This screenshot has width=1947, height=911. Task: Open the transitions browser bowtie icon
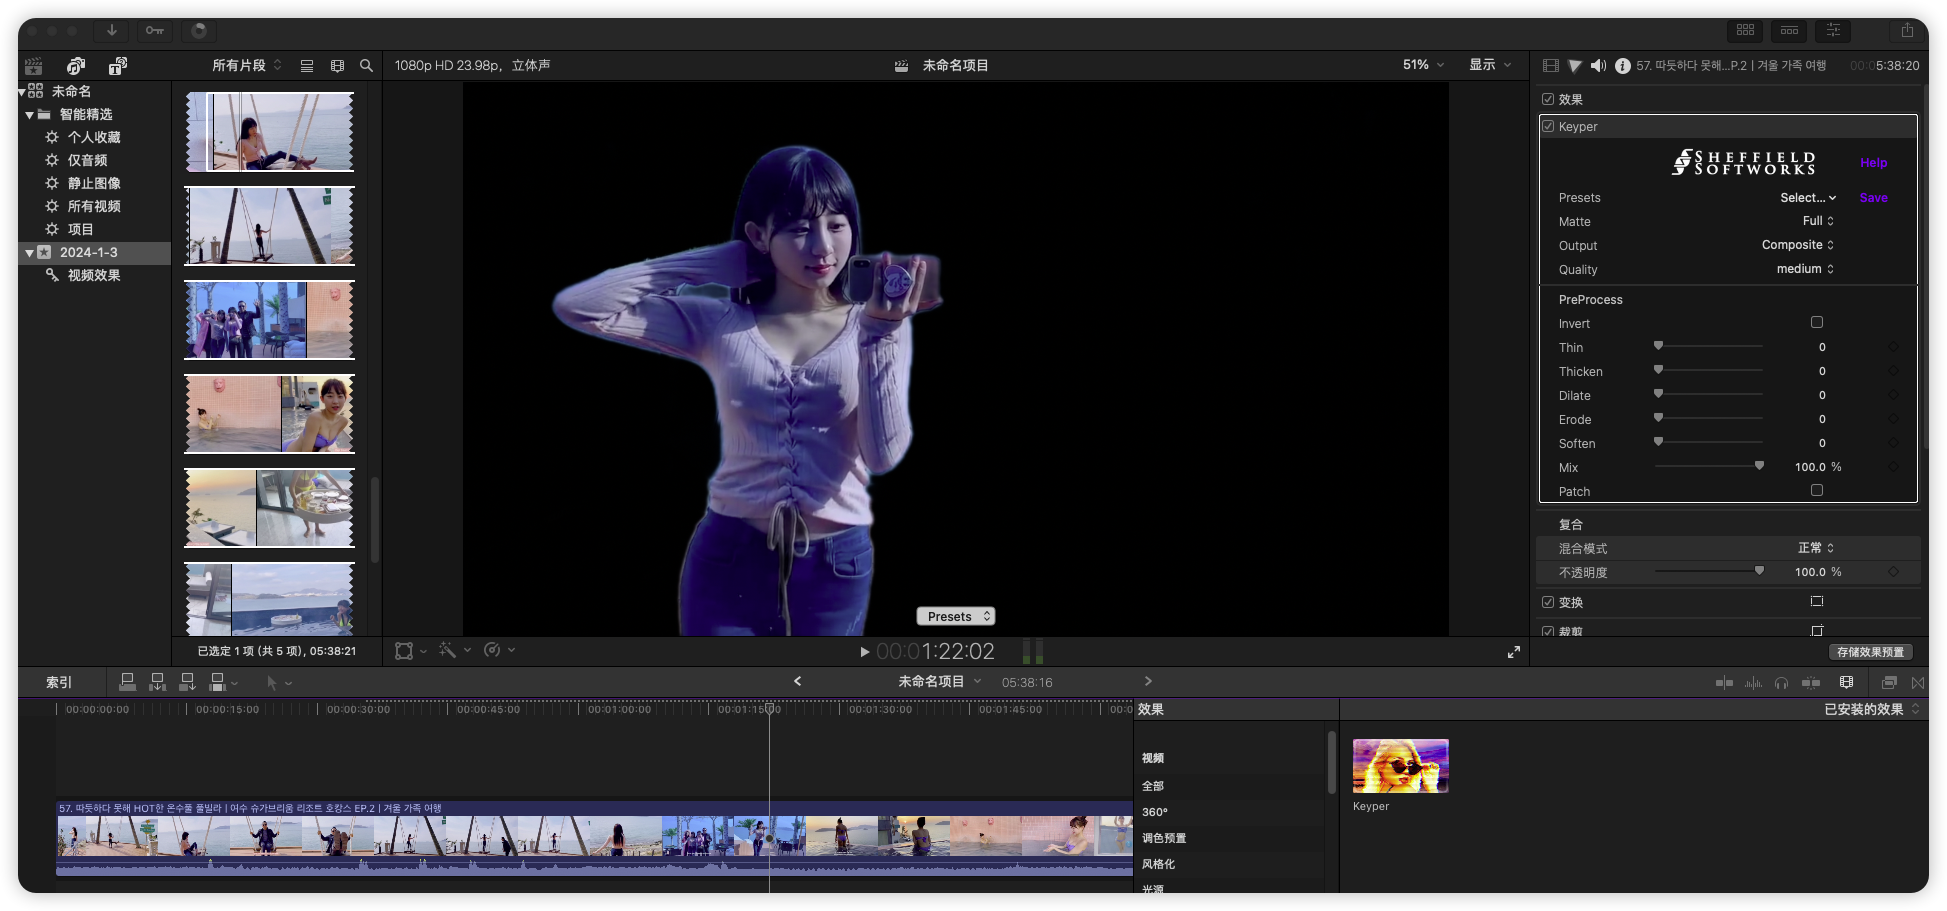[x=1917, y=683]
